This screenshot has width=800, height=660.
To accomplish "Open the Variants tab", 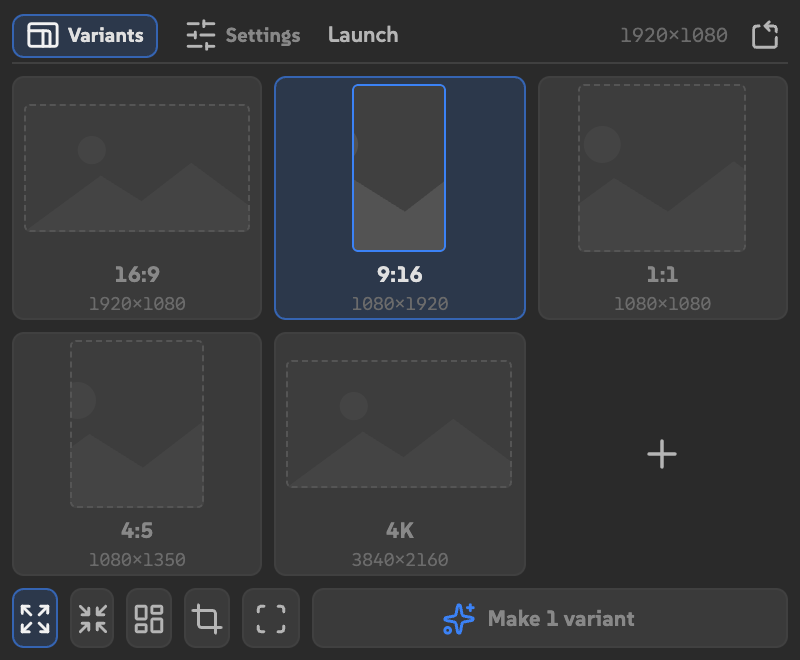I will tap(85, 36).
